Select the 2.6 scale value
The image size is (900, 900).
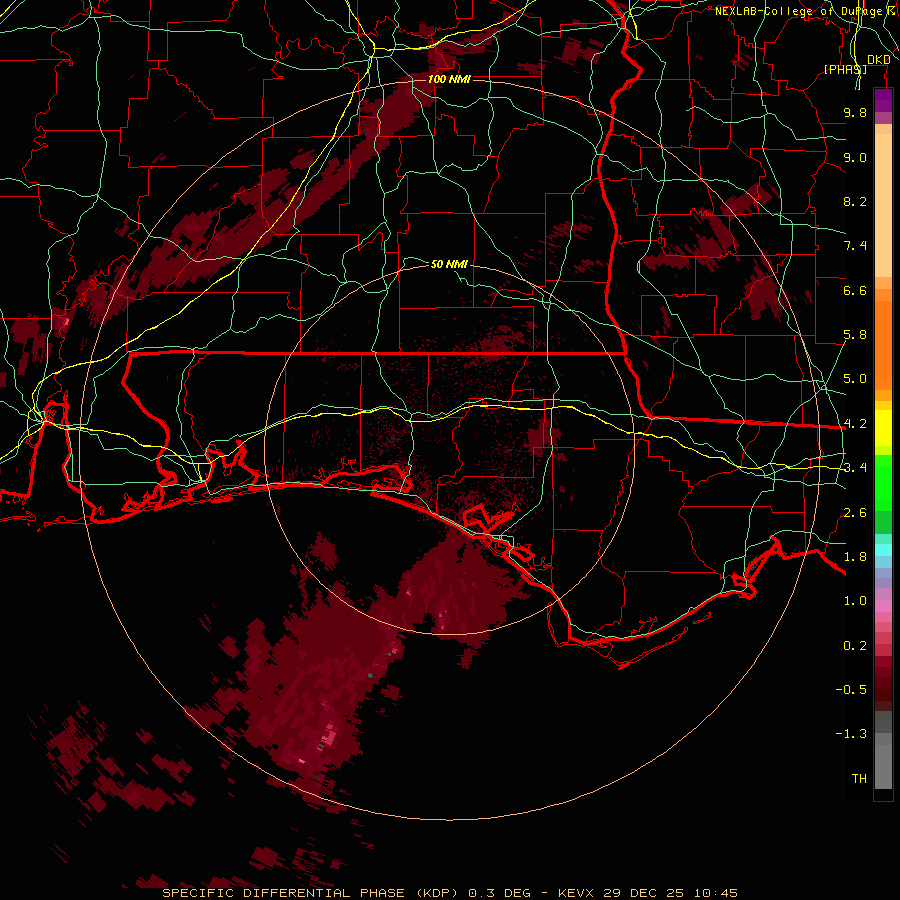click(855, 513)
